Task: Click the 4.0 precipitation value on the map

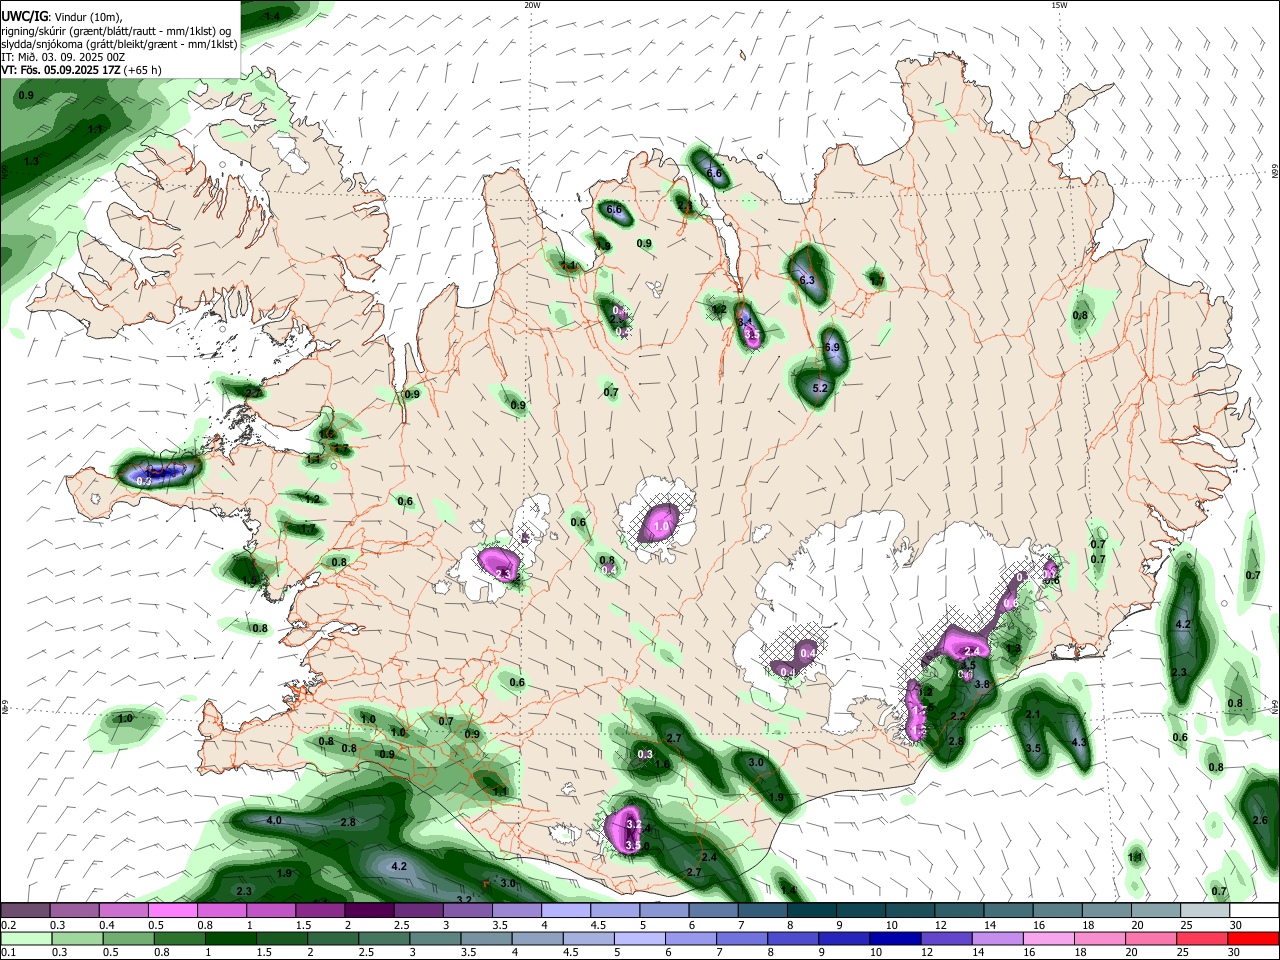Action: pyautogui.click(x=274, y=820)
